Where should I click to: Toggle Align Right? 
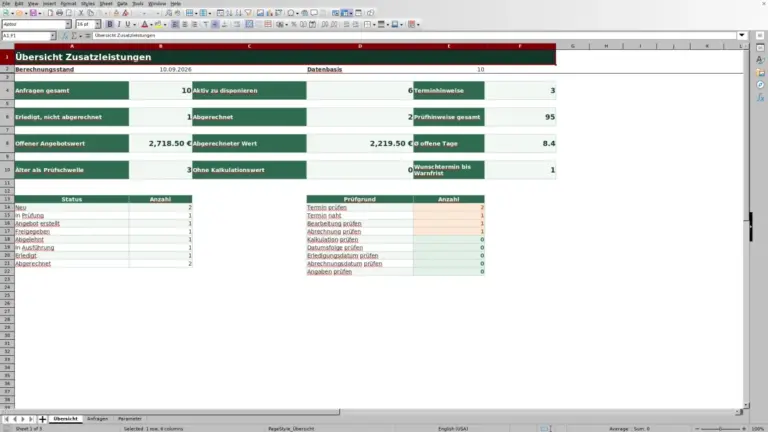coord(194,24)
